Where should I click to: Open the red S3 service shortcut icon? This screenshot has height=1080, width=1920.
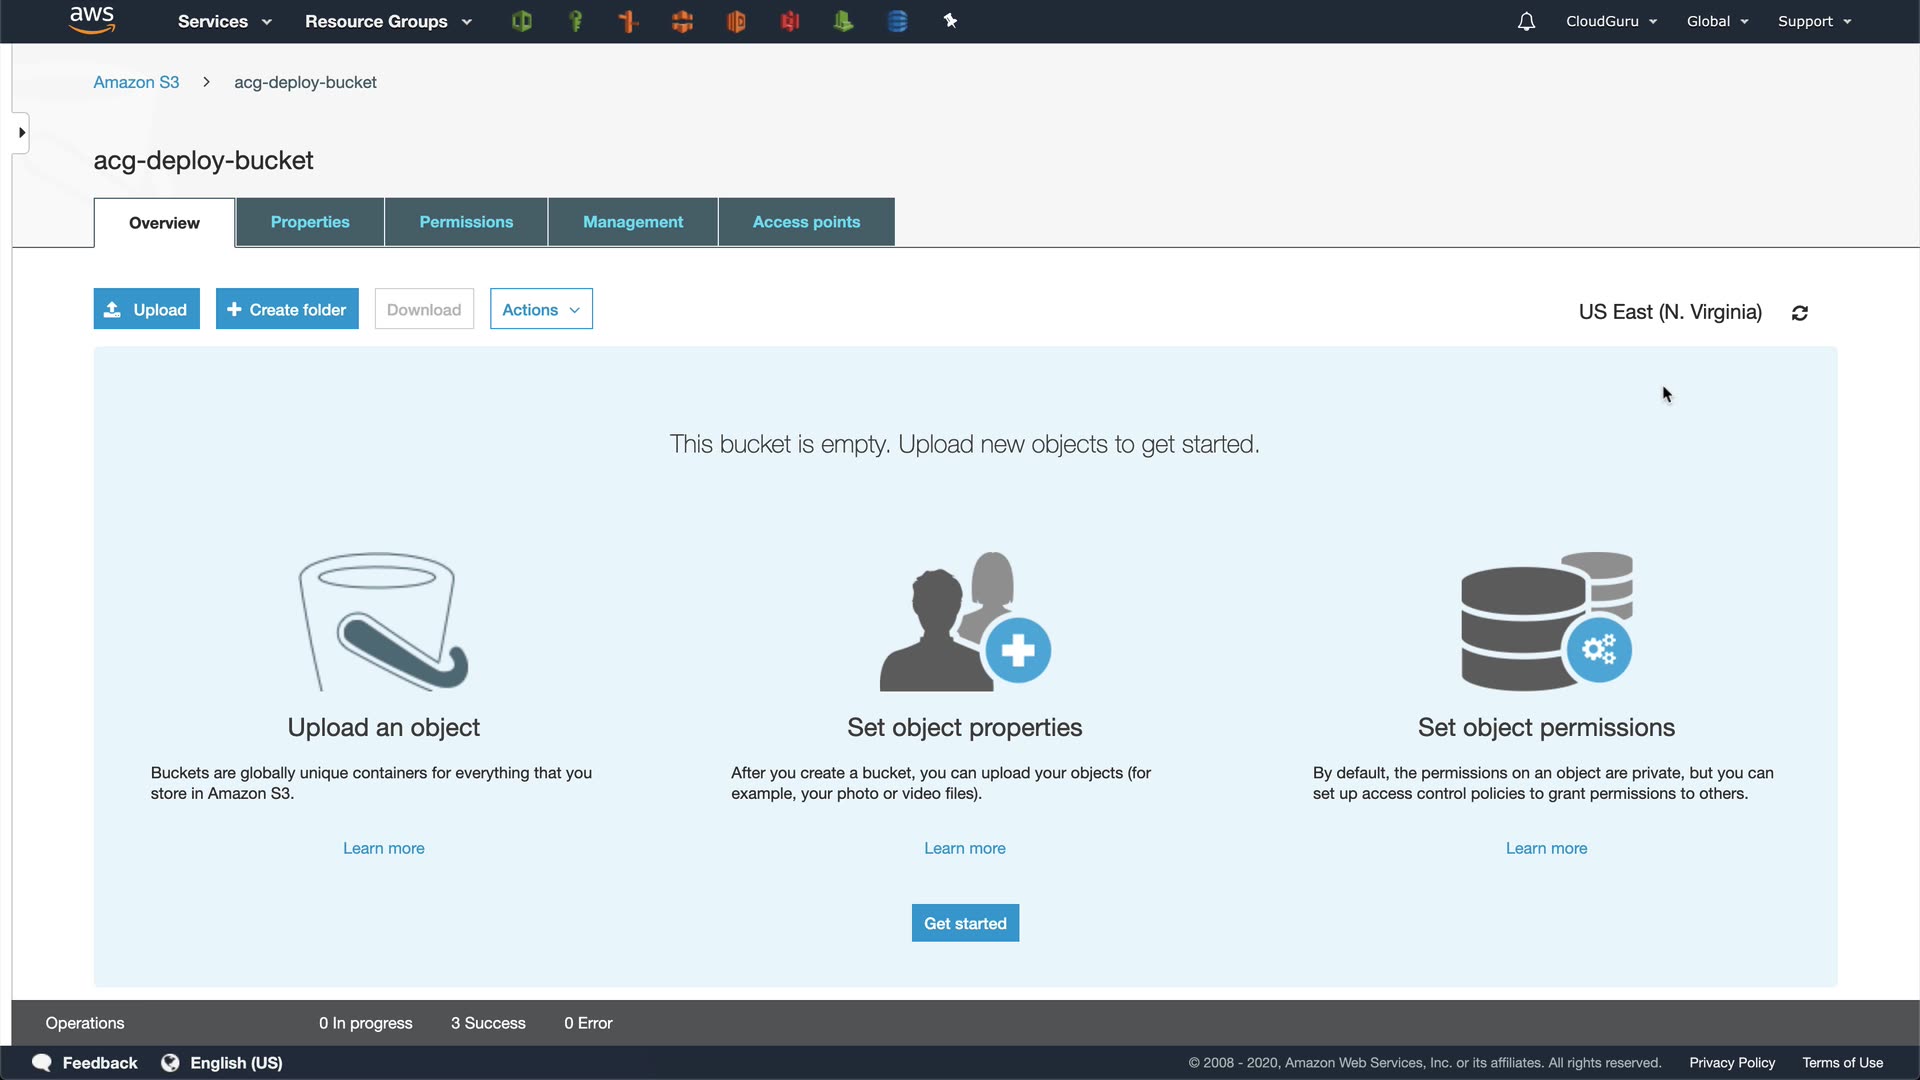tap(790, 21)
